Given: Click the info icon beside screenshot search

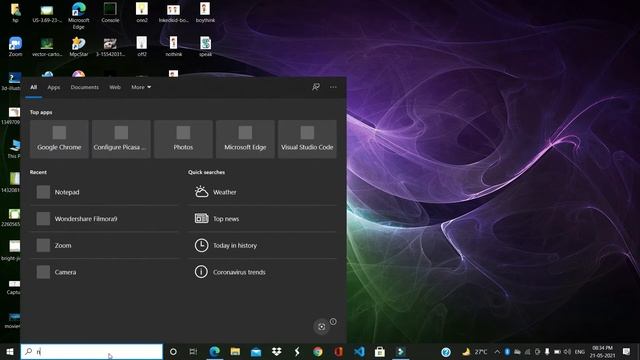Looking at the screenshot, I should pyautogui.click(x=333, y=322).
